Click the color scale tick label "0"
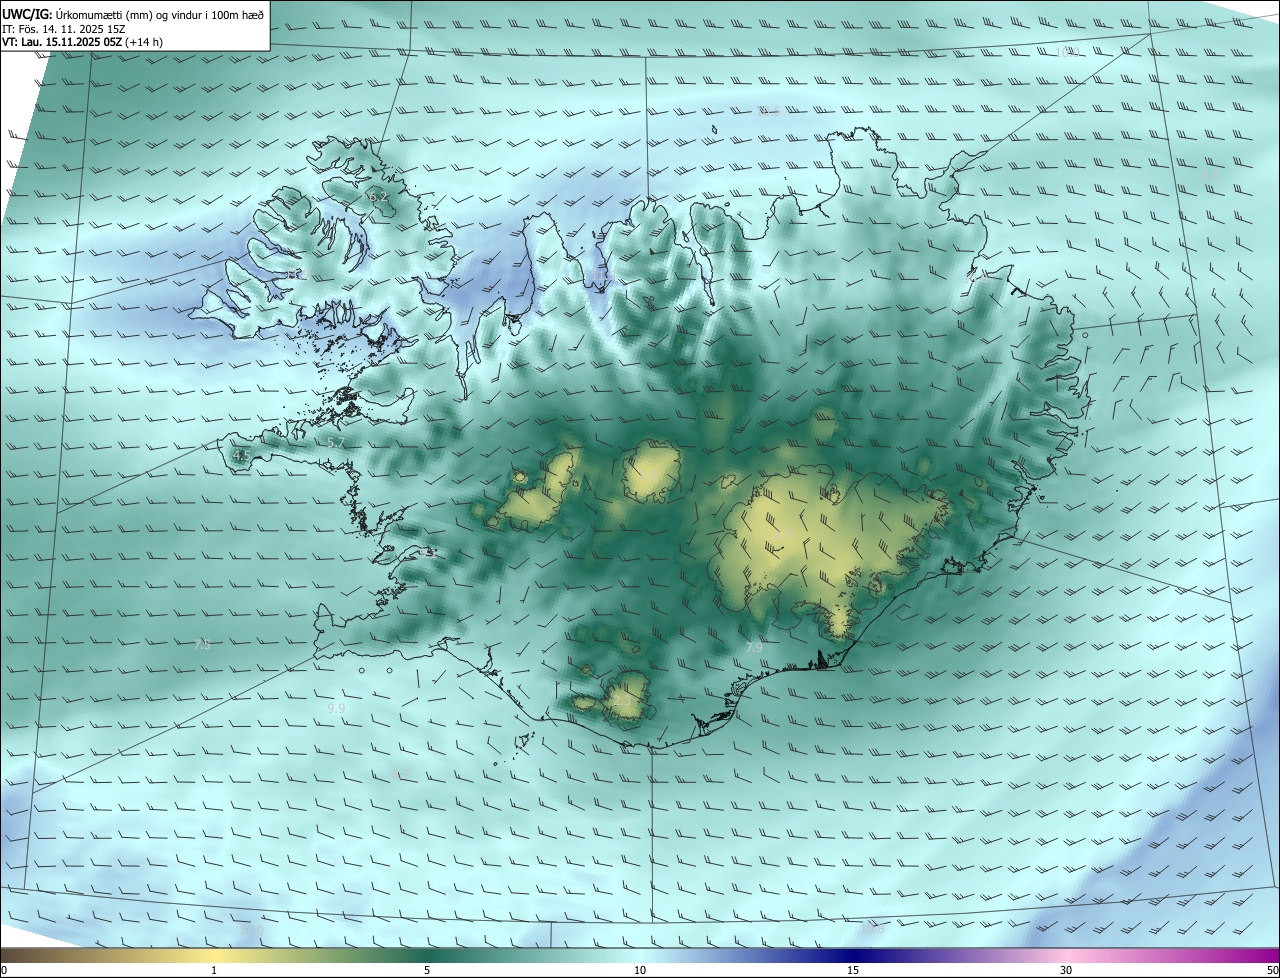1280x978 pixels. click(x=4, y=970)
